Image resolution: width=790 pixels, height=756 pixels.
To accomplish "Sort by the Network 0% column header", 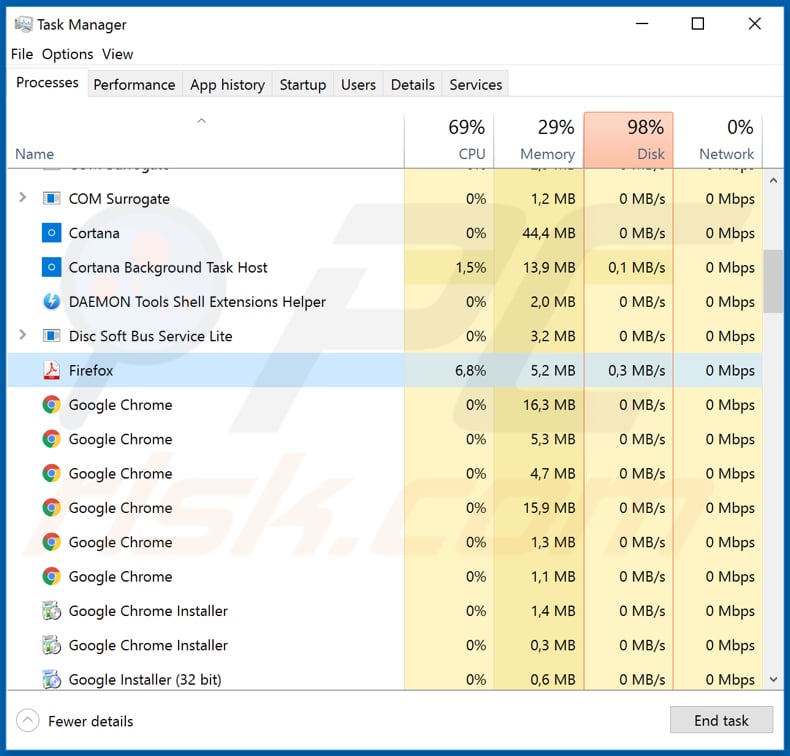I will [718, 140].
